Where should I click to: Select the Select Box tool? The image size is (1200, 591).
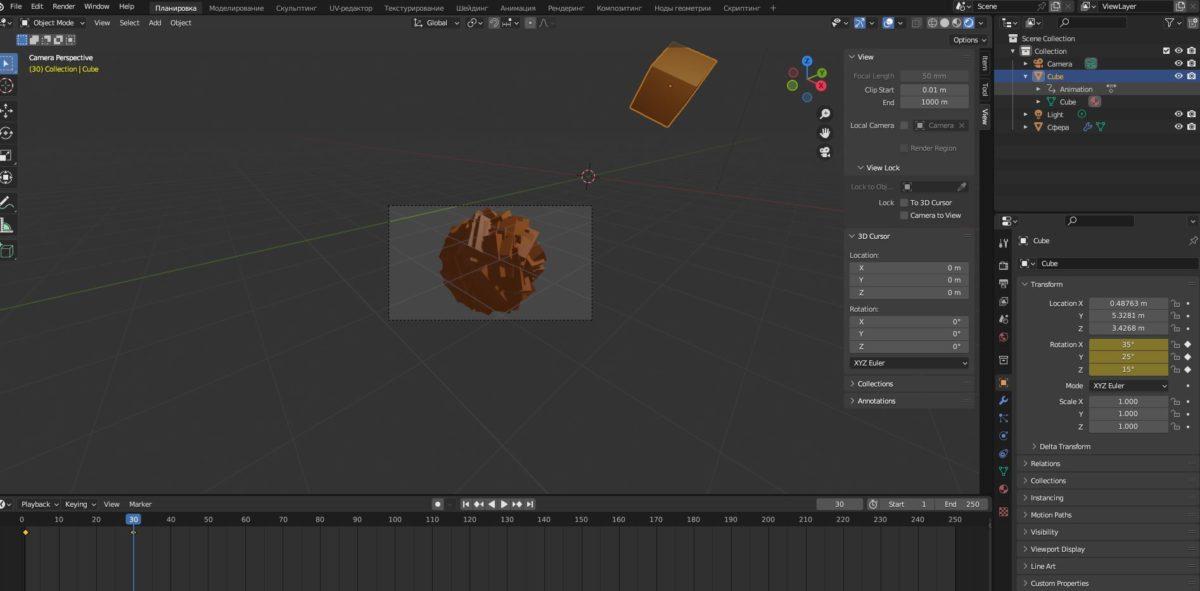tap(7, 64)
